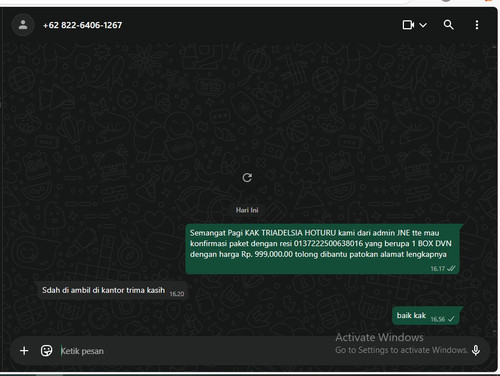Select the sent "baik kak" message
Image resolution: width=500 pixels, height=376 pixels.
point(427,315)
